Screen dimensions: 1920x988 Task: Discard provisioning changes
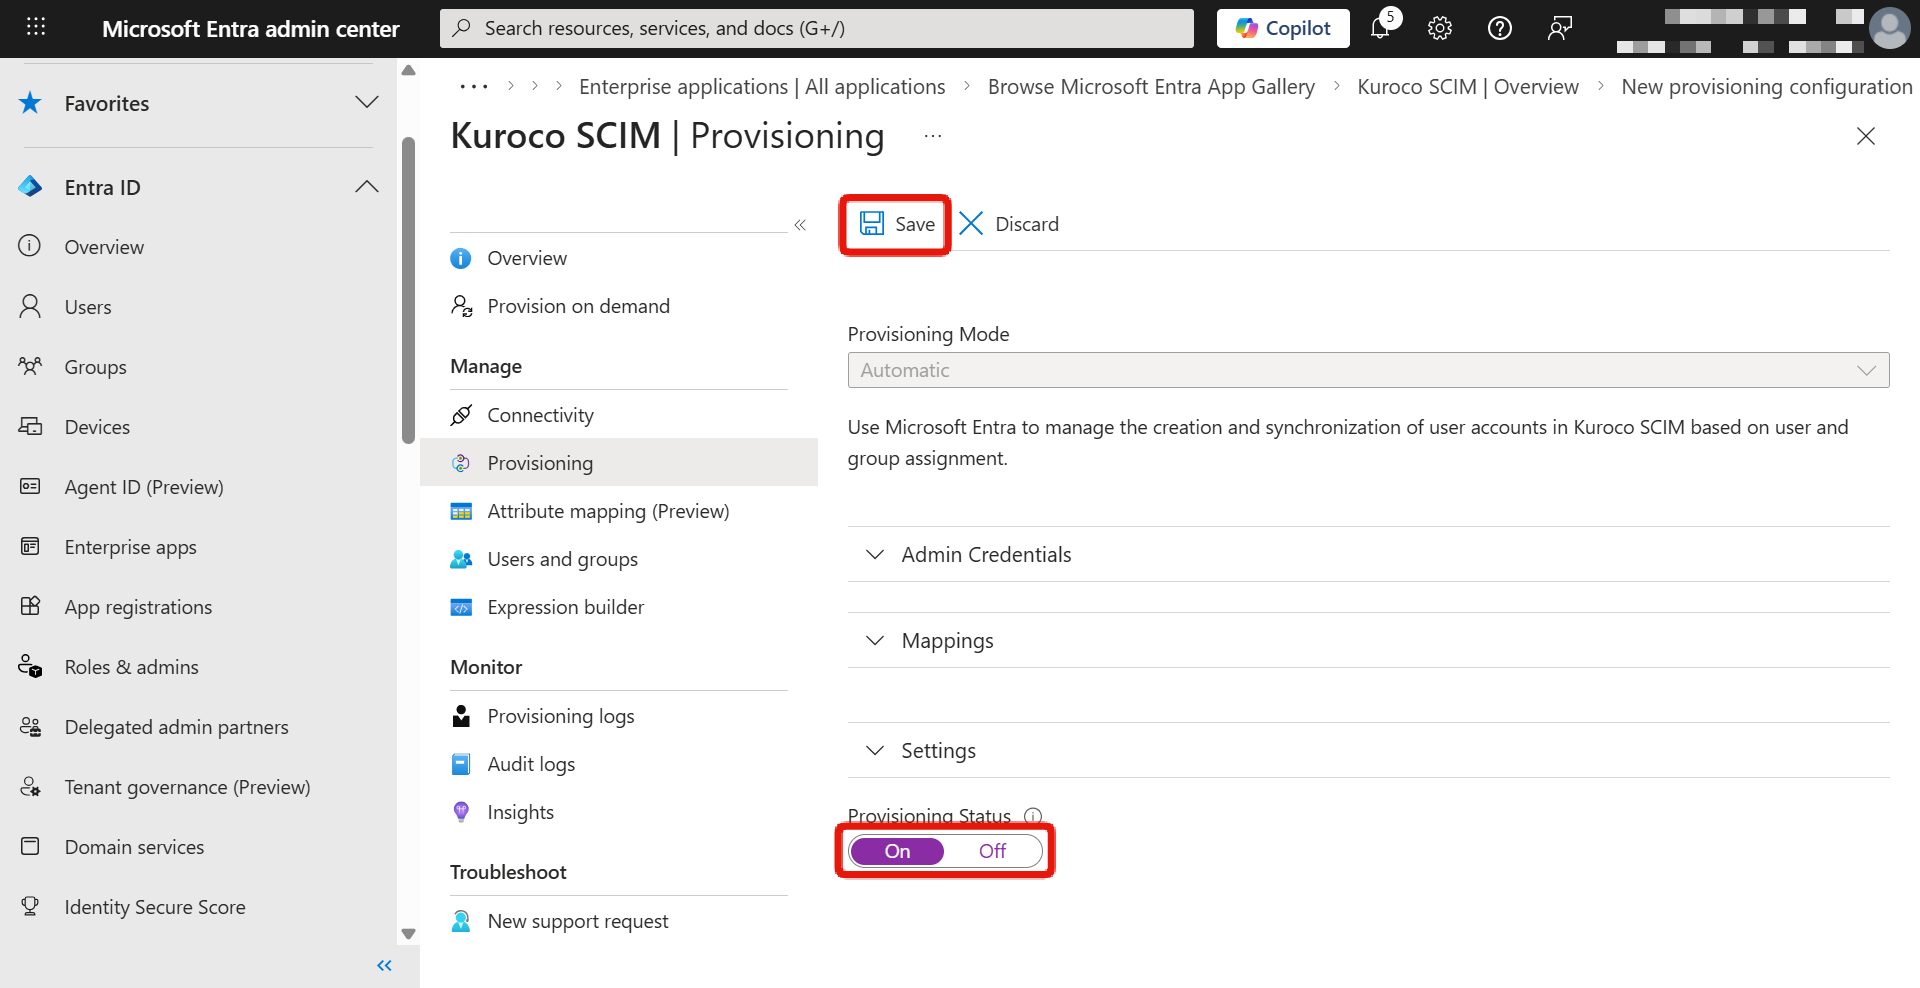(x=1009, y=224)
